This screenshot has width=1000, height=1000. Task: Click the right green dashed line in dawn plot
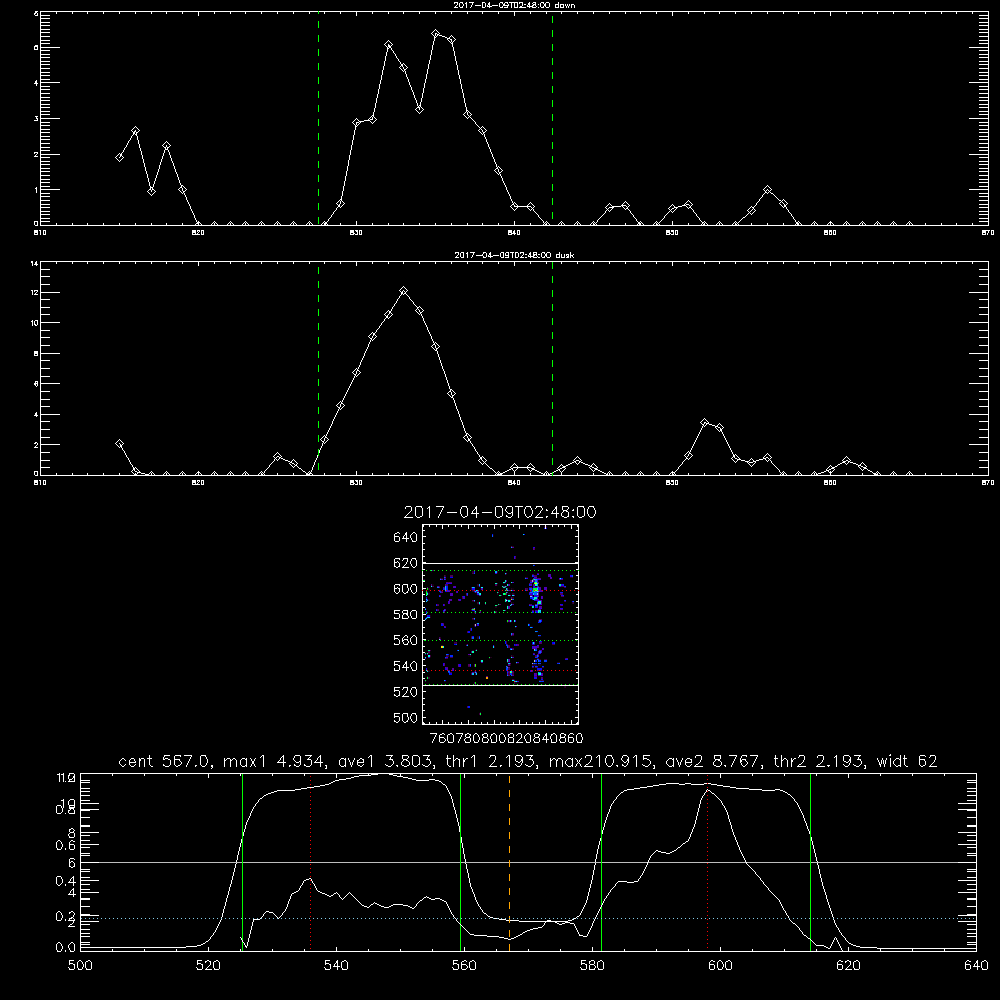click(x=552, y=119)
